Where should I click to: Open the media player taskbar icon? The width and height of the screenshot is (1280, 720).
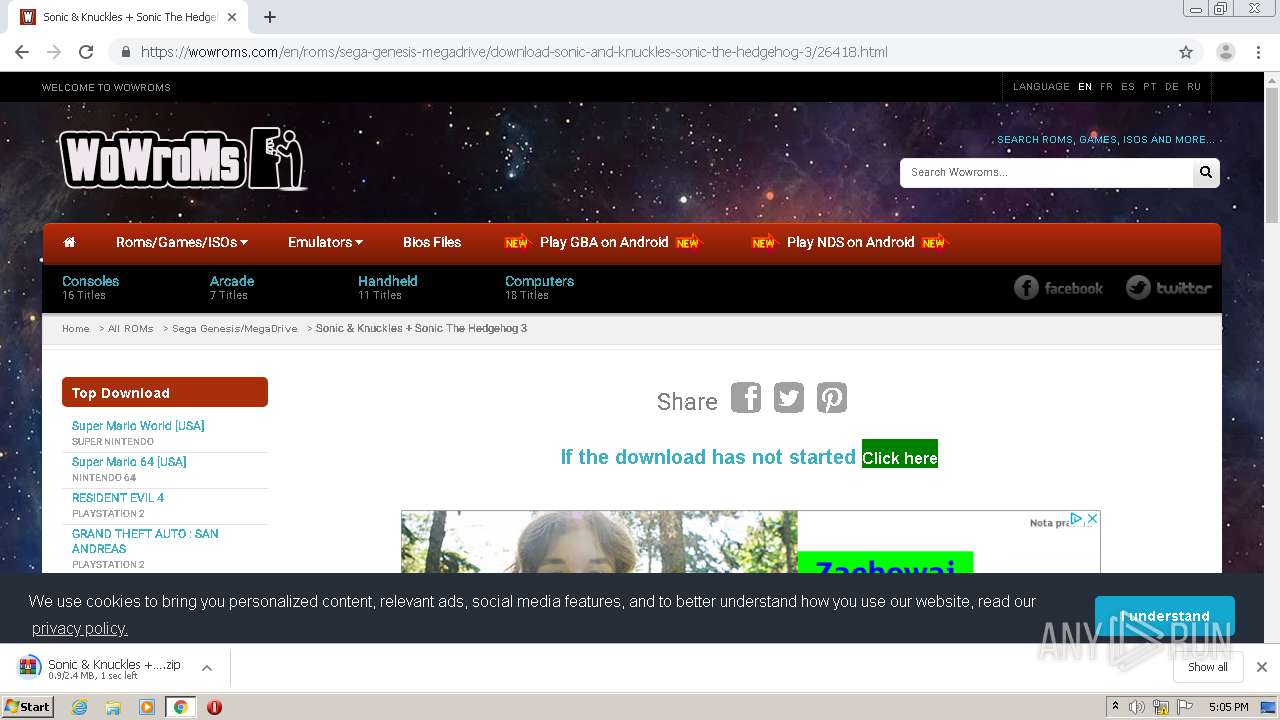point(147,707)
